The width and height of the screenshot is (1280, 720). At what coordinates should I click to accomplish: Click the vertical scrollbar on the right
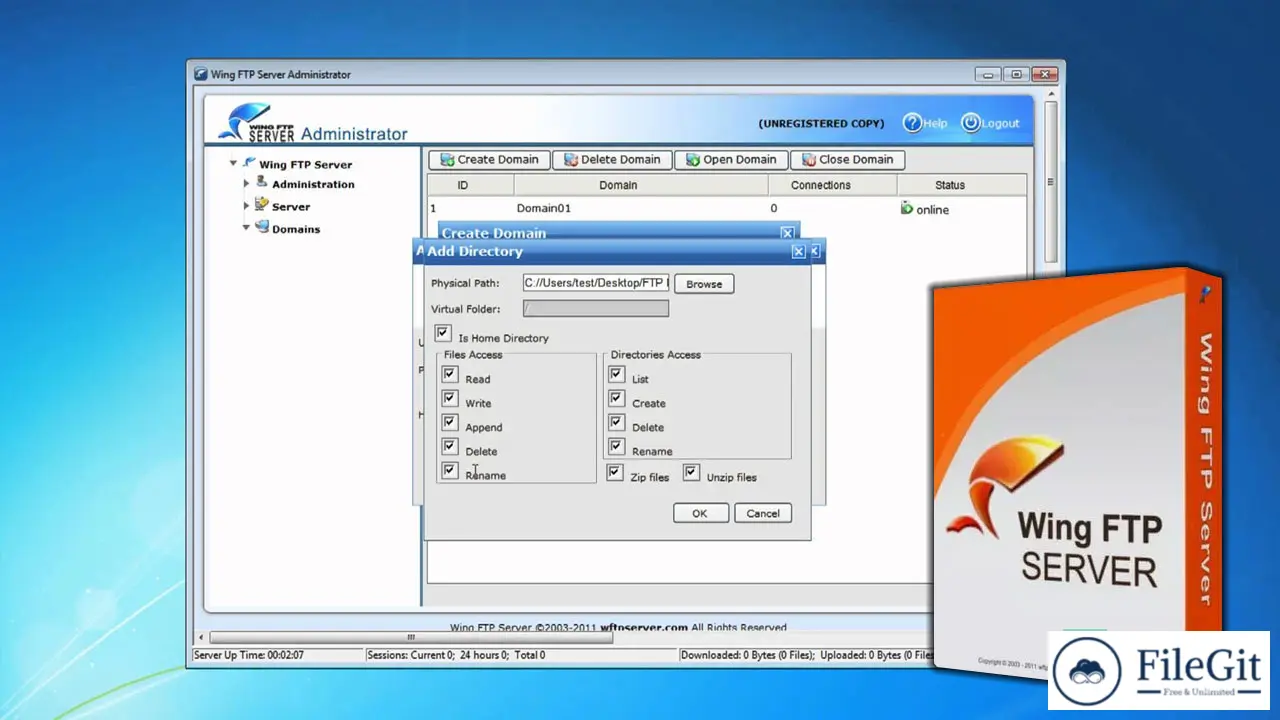click(x=1049, y=182)
